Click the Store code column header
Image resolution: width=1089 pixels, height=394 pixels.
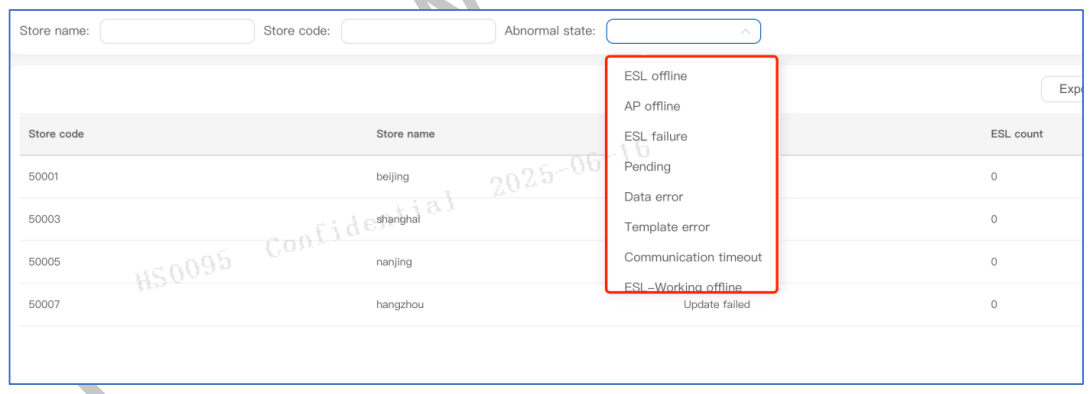[56, 134]
